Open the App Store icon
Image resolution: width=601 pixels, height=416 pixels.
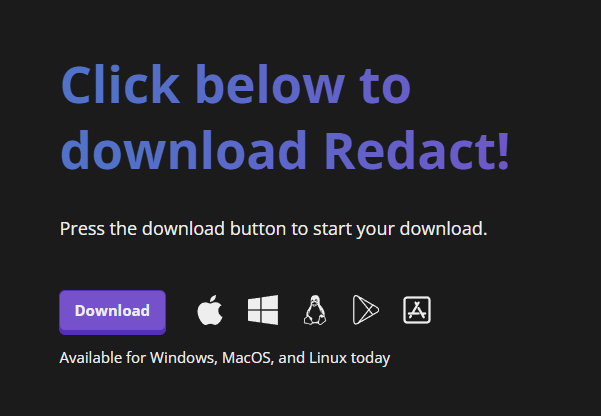click(x=417, y=310)
